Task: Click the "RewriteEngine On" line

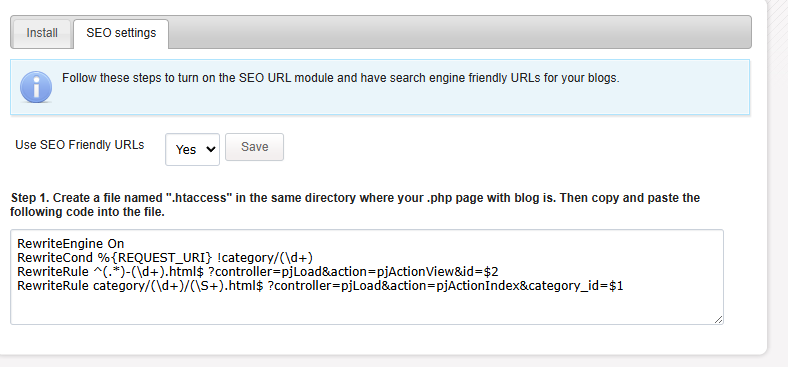Action: tap(70, 244)
